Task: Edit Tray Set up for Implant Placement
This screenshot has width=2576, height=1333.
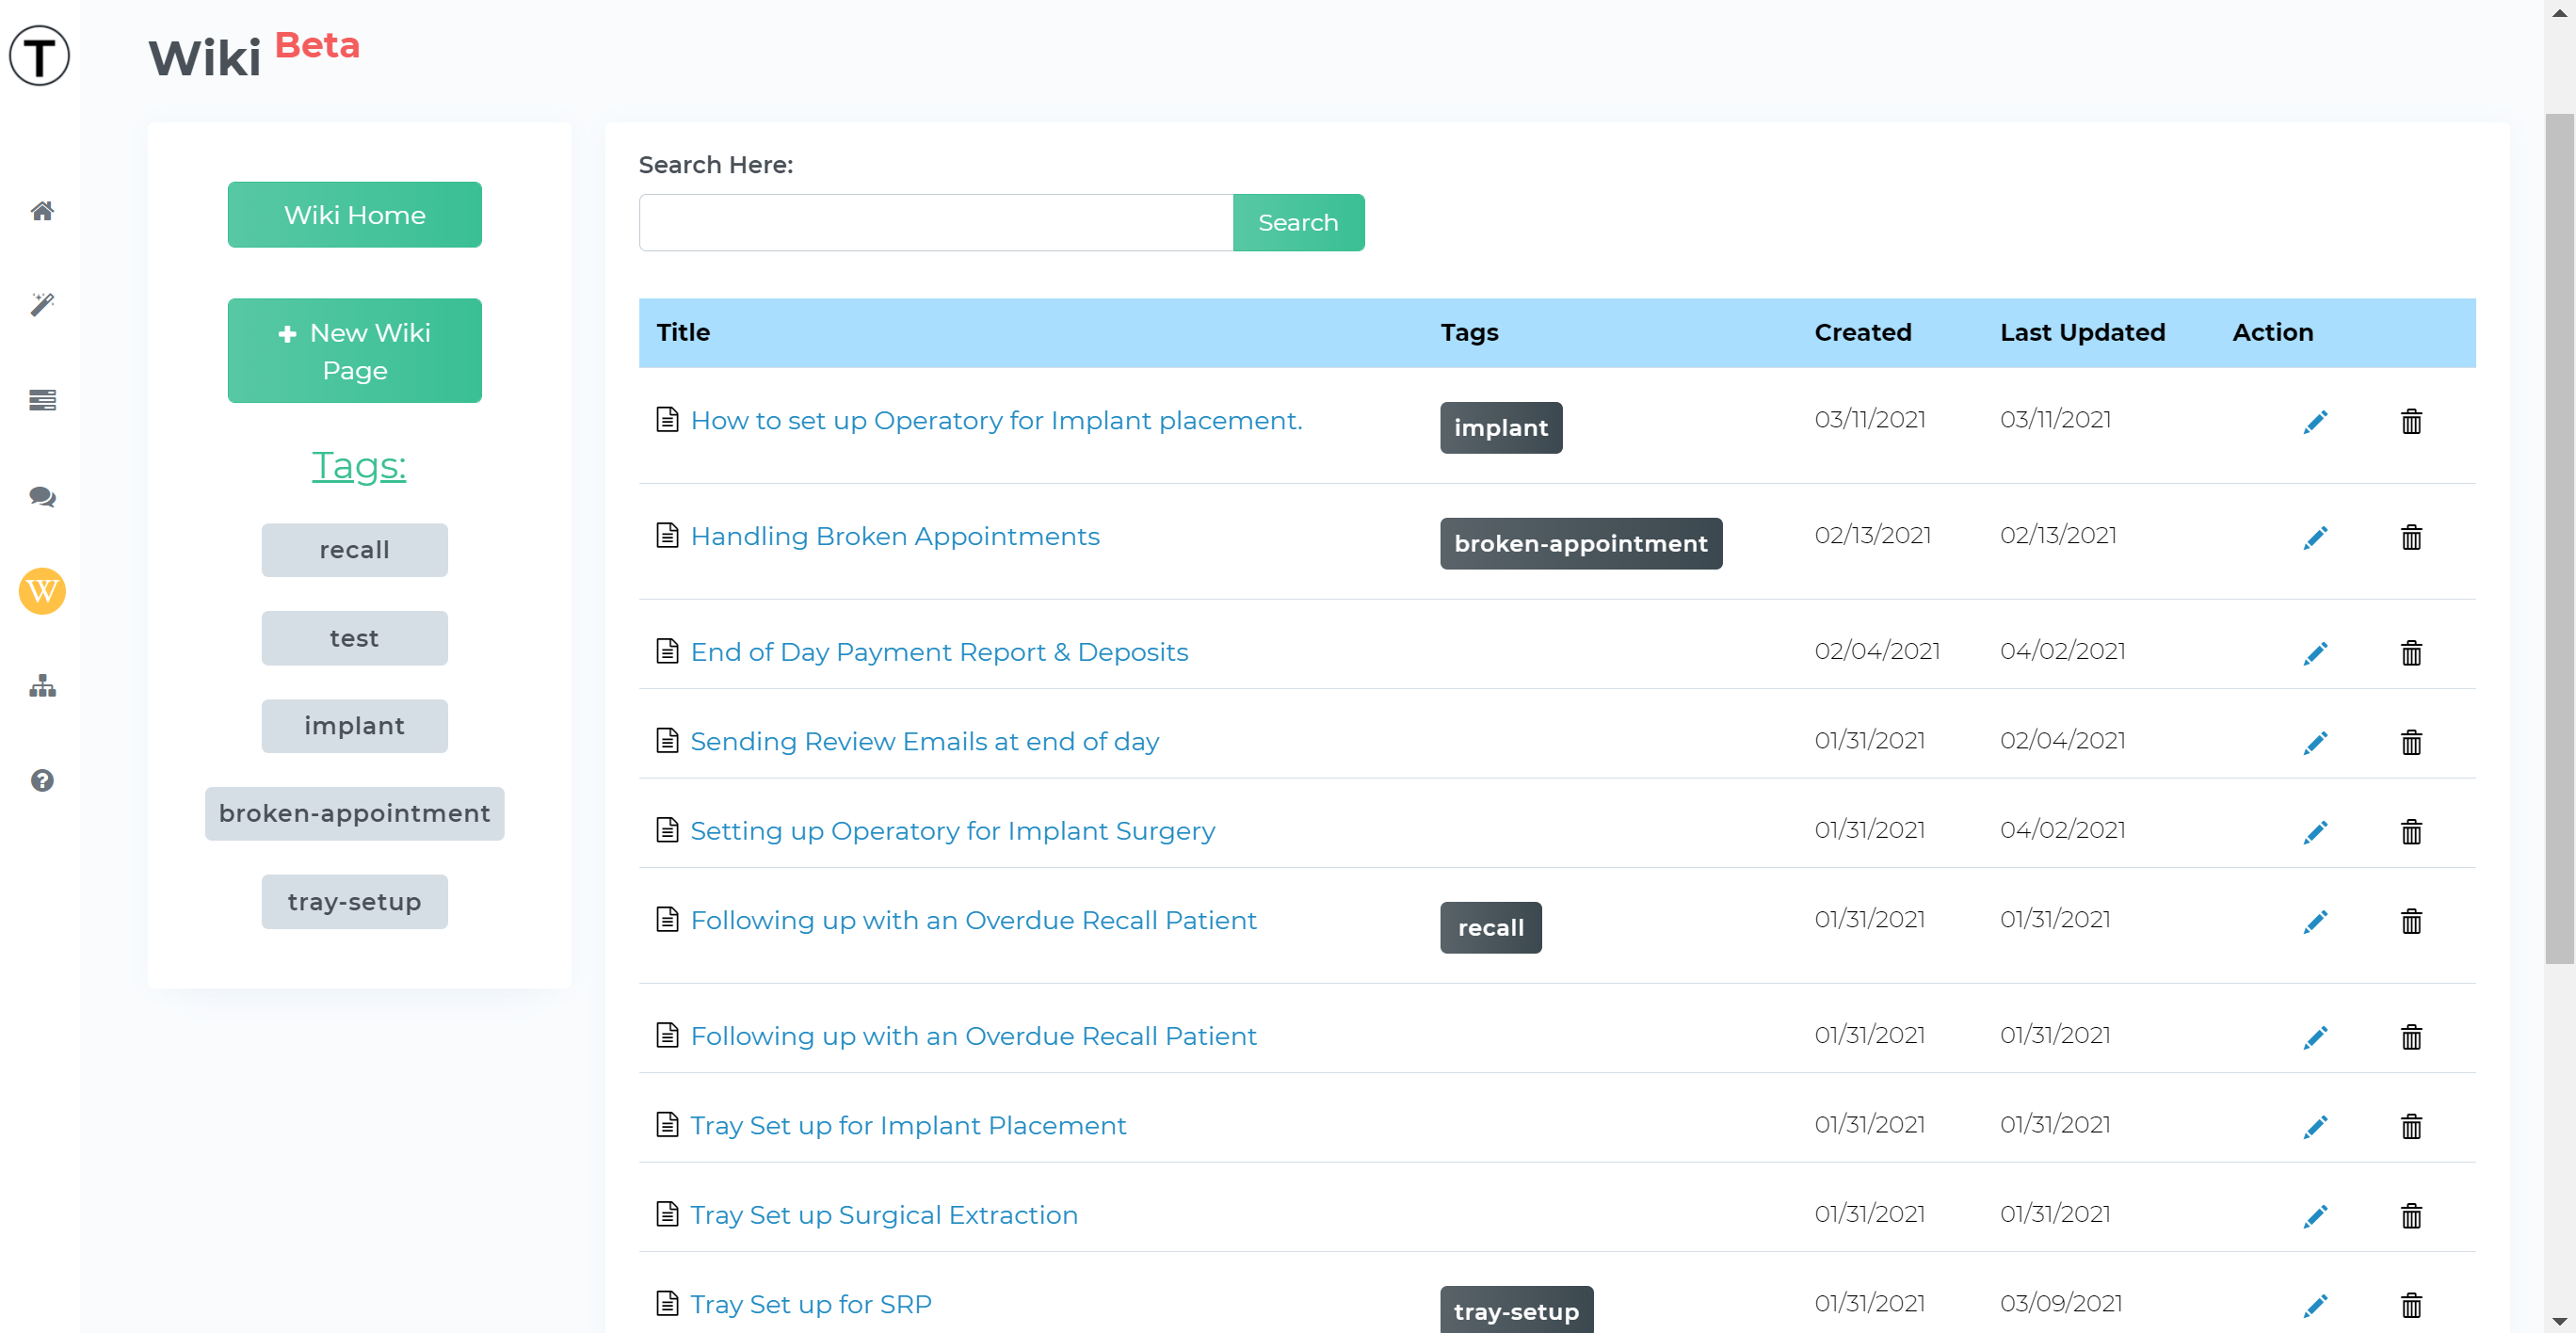Action: tap(2315, 1127)
